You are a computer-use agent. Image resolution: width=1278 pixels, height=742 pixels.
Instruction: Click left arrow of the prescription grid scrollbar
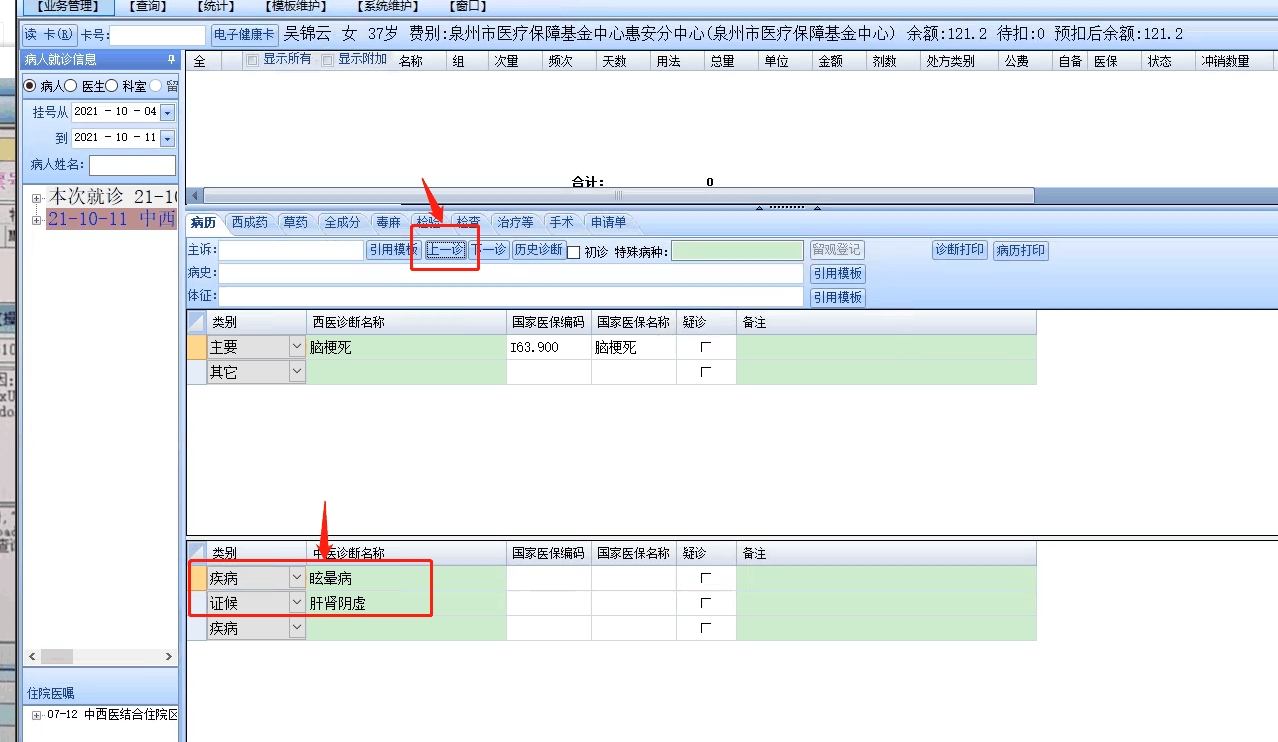(195, 196)
